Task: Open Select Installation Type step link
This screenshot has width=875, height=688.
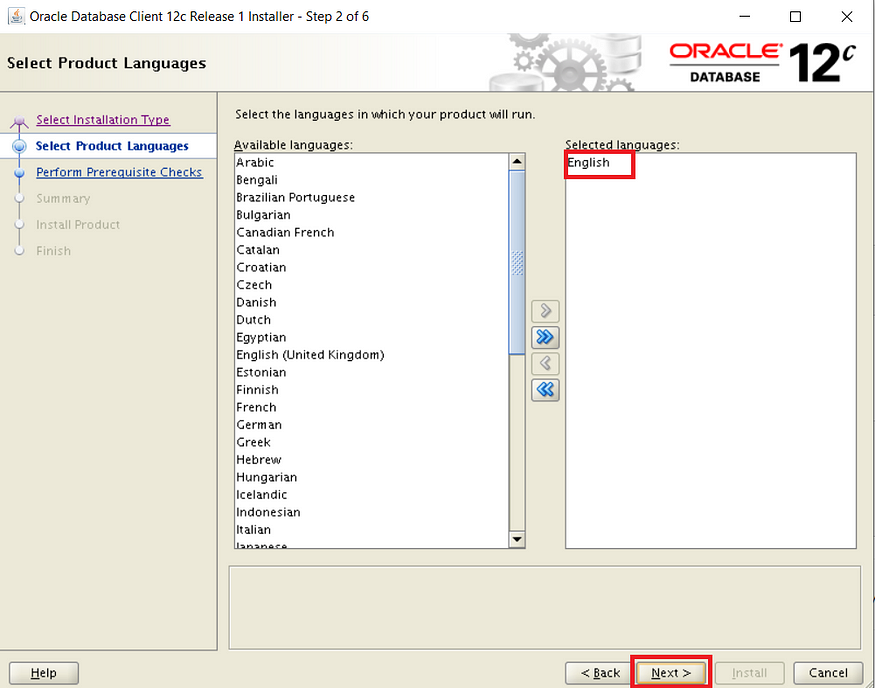Action: click(x=103, y=119)
